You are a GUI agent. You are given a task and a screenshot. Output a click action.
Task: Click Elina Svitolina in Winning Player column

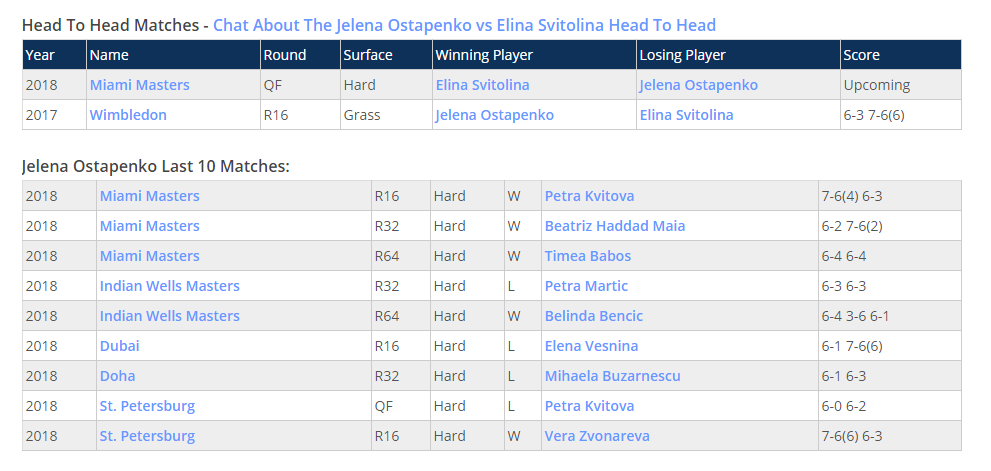pos(482,85)
